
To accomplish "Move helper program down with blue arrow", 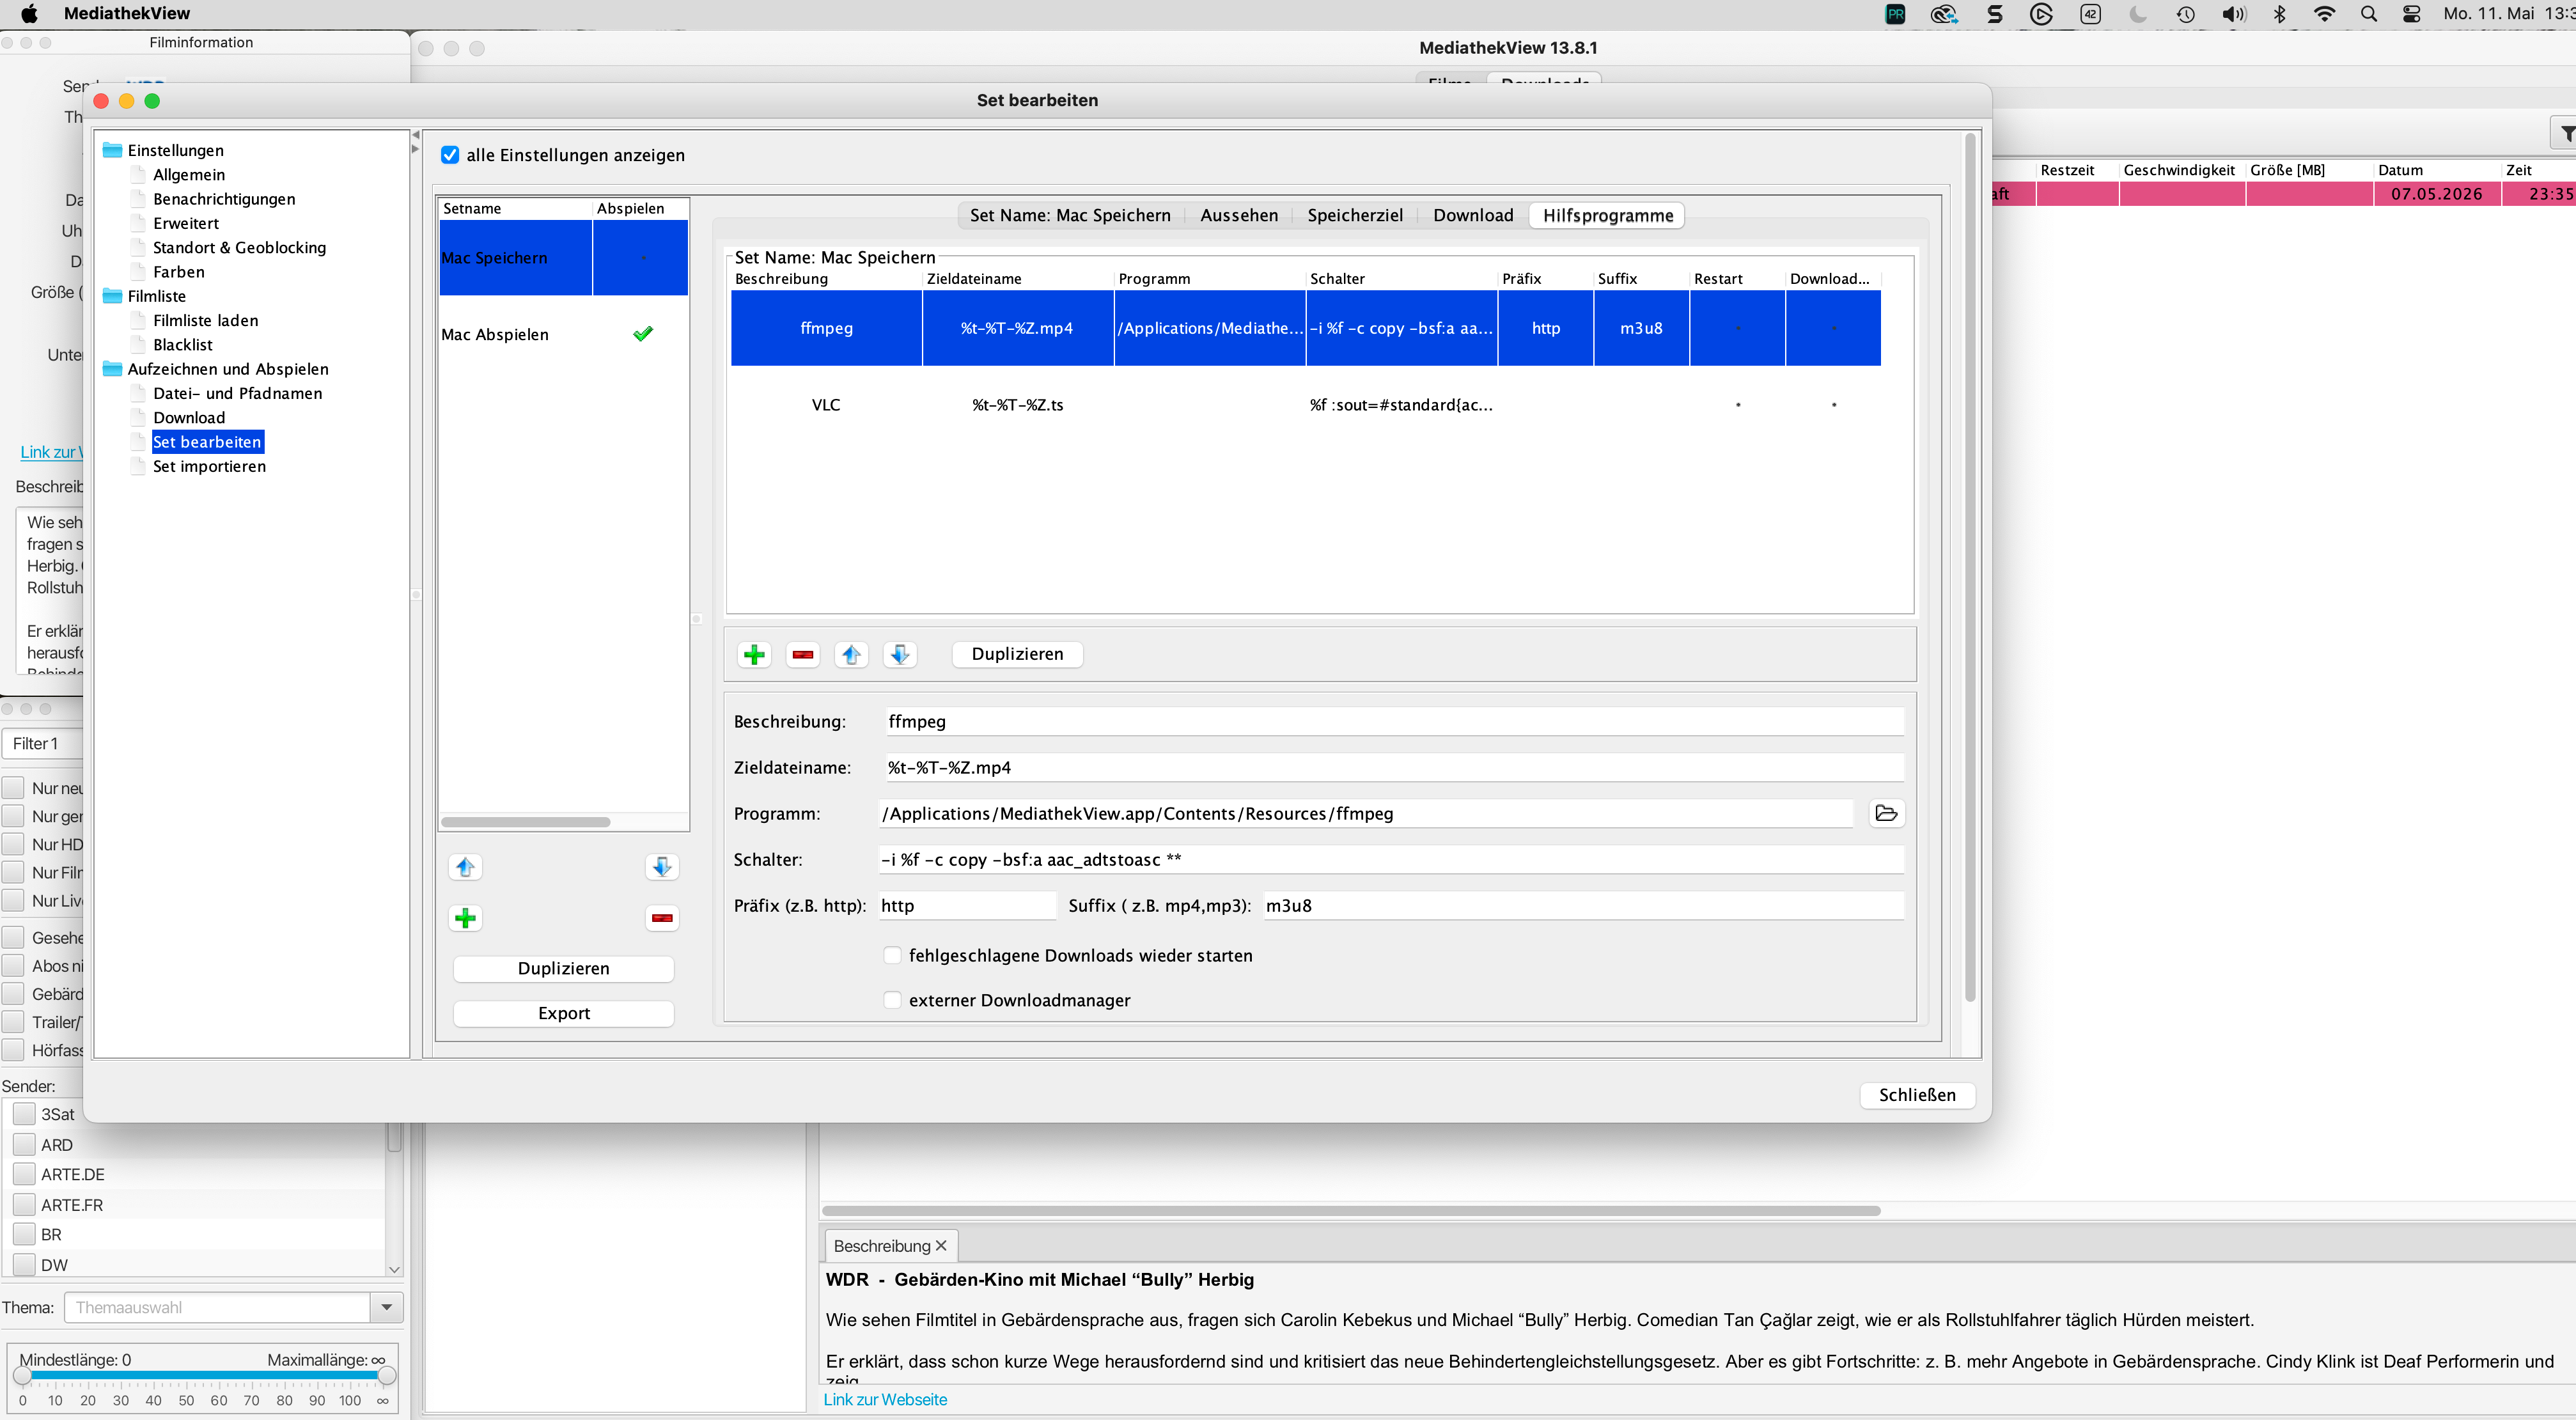I will [x=900, y=654].
